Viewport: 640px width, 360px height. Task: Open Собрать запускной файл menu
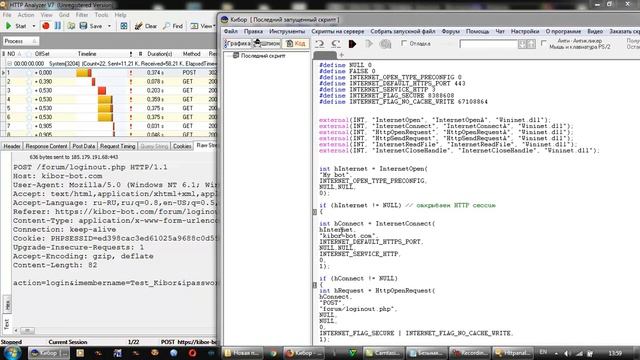403,31
